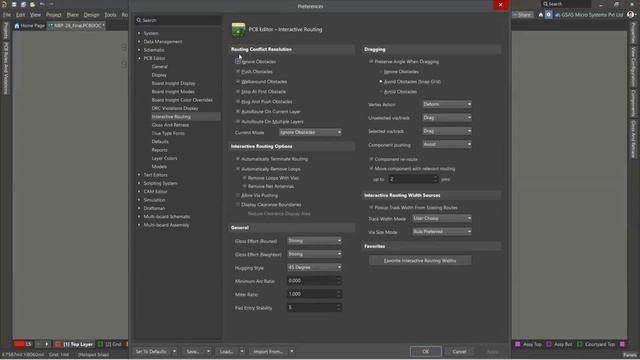Viewport: 640px width, 360px height.
Task: Switch to the PCBDOC document tab
Action: [77, 26]
